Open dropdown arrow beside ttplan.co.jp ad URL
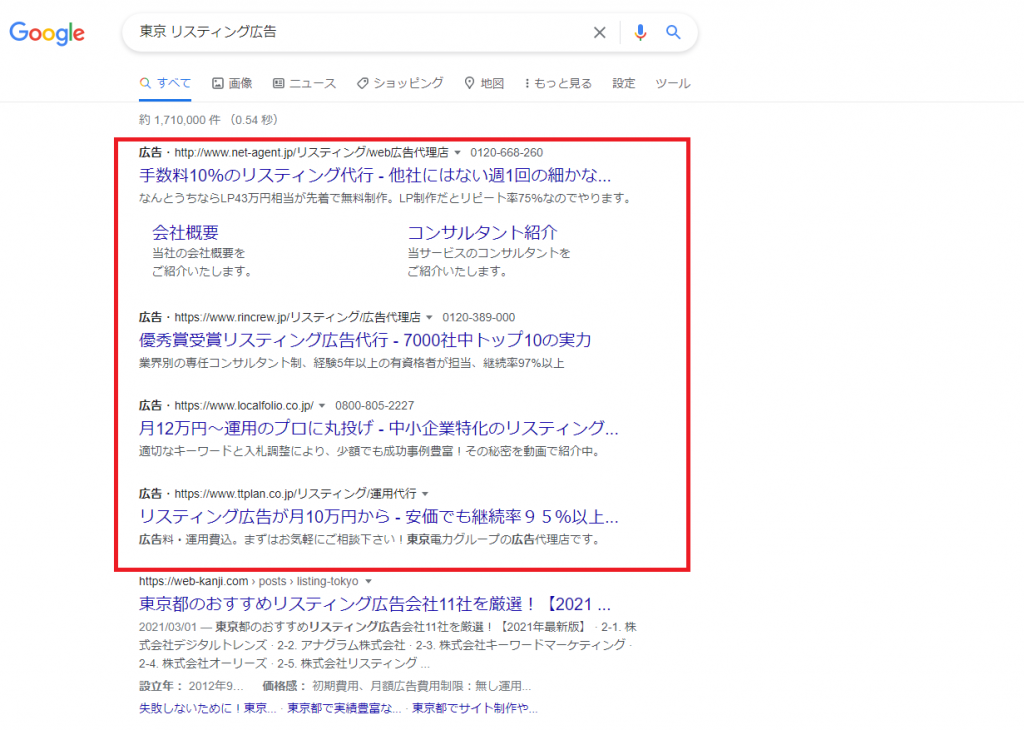 click(425, 494)
